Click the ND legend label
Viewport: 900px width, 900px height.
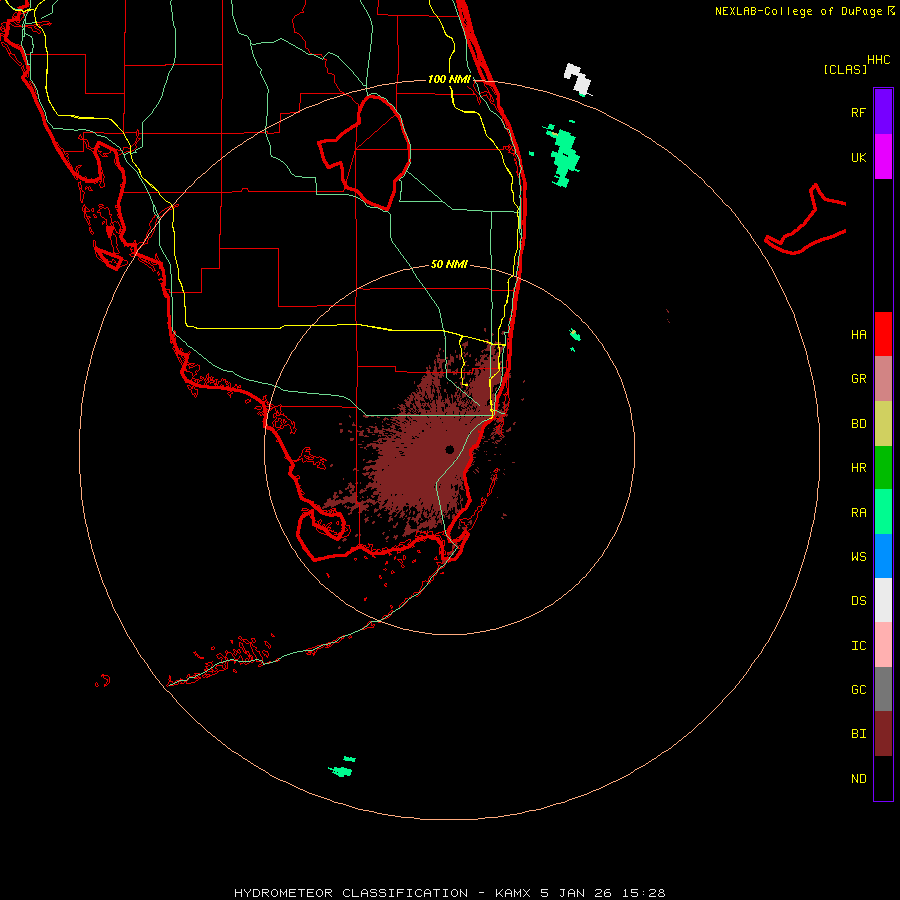(858, 779)
